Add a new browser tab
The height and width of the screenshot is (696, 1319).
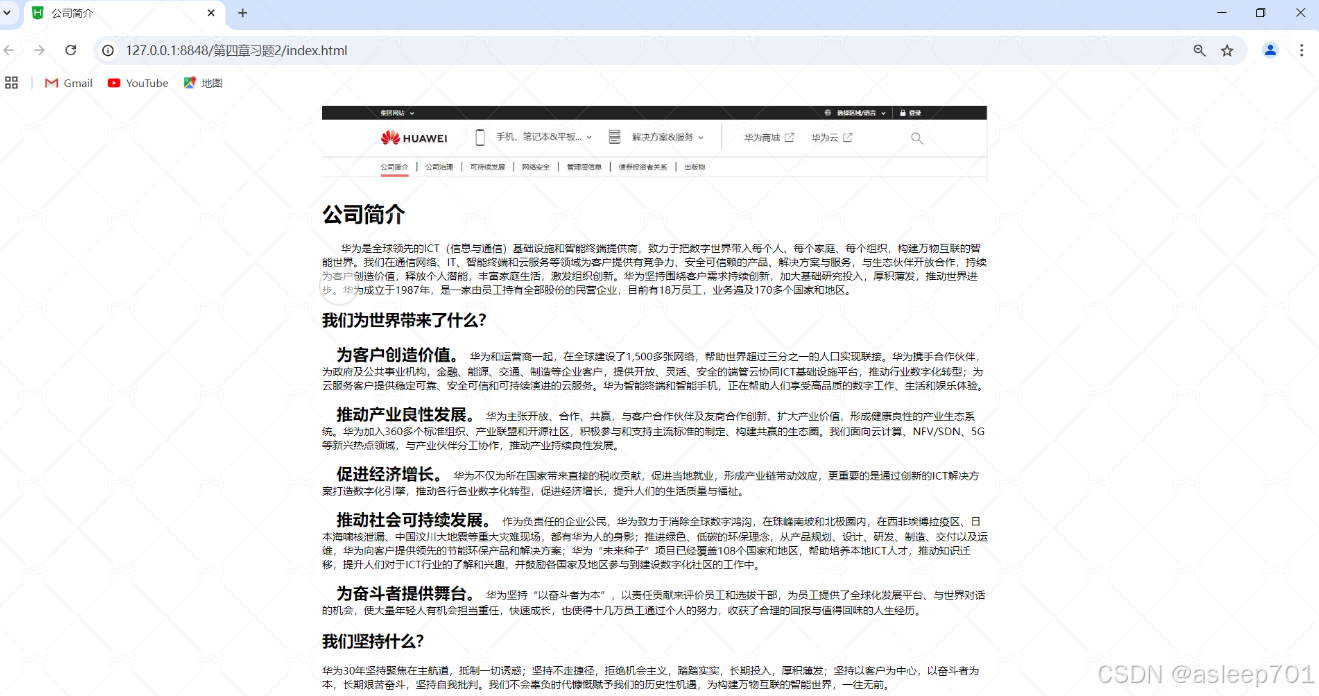coord(242,13)
